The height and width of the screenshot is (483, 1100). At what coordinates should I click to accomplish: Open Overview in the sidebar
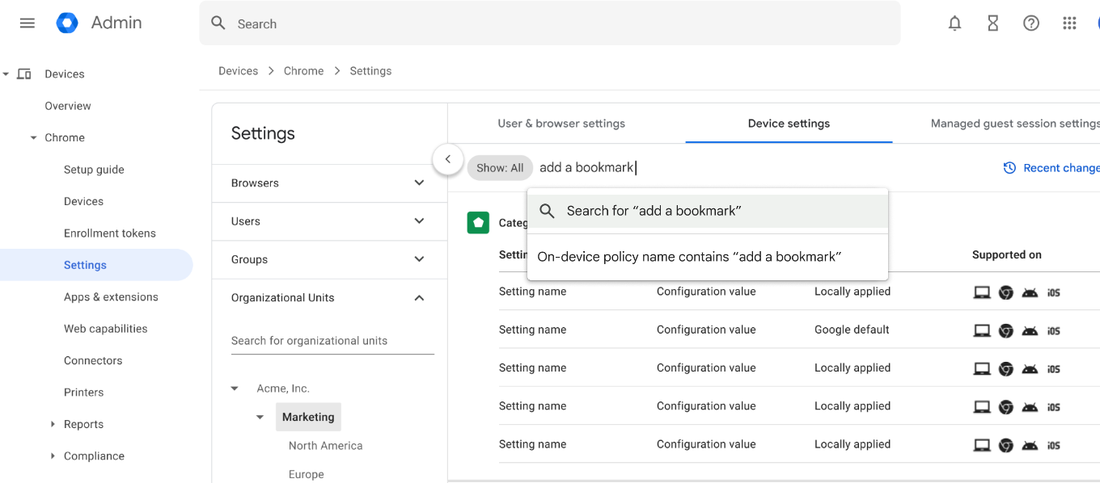point(68,106)
